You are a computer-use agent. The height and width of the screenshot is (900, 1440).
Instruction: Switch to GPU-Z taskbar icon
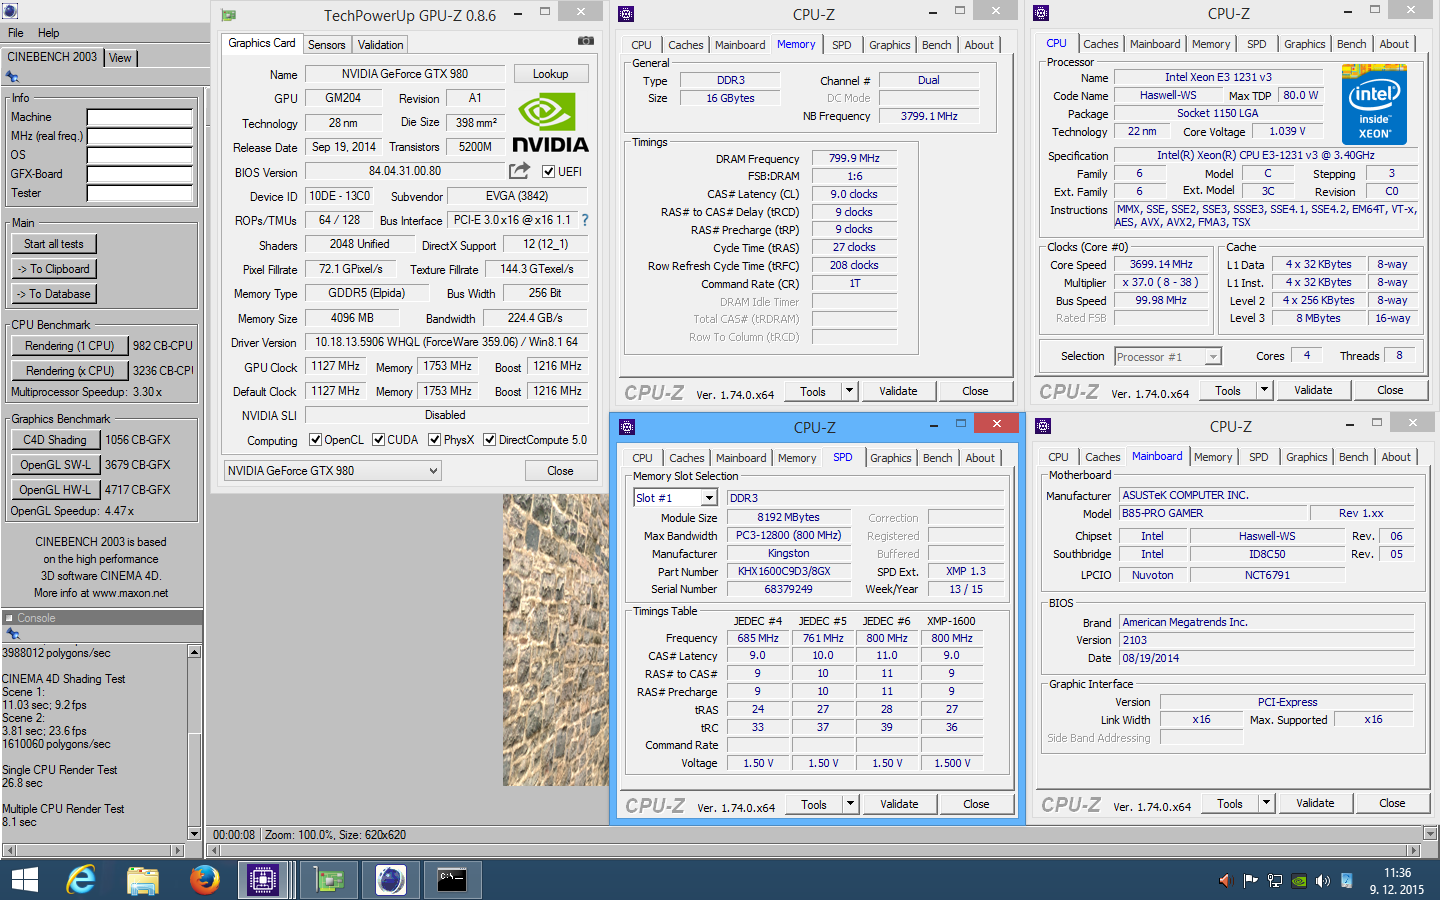coord(329,880)
